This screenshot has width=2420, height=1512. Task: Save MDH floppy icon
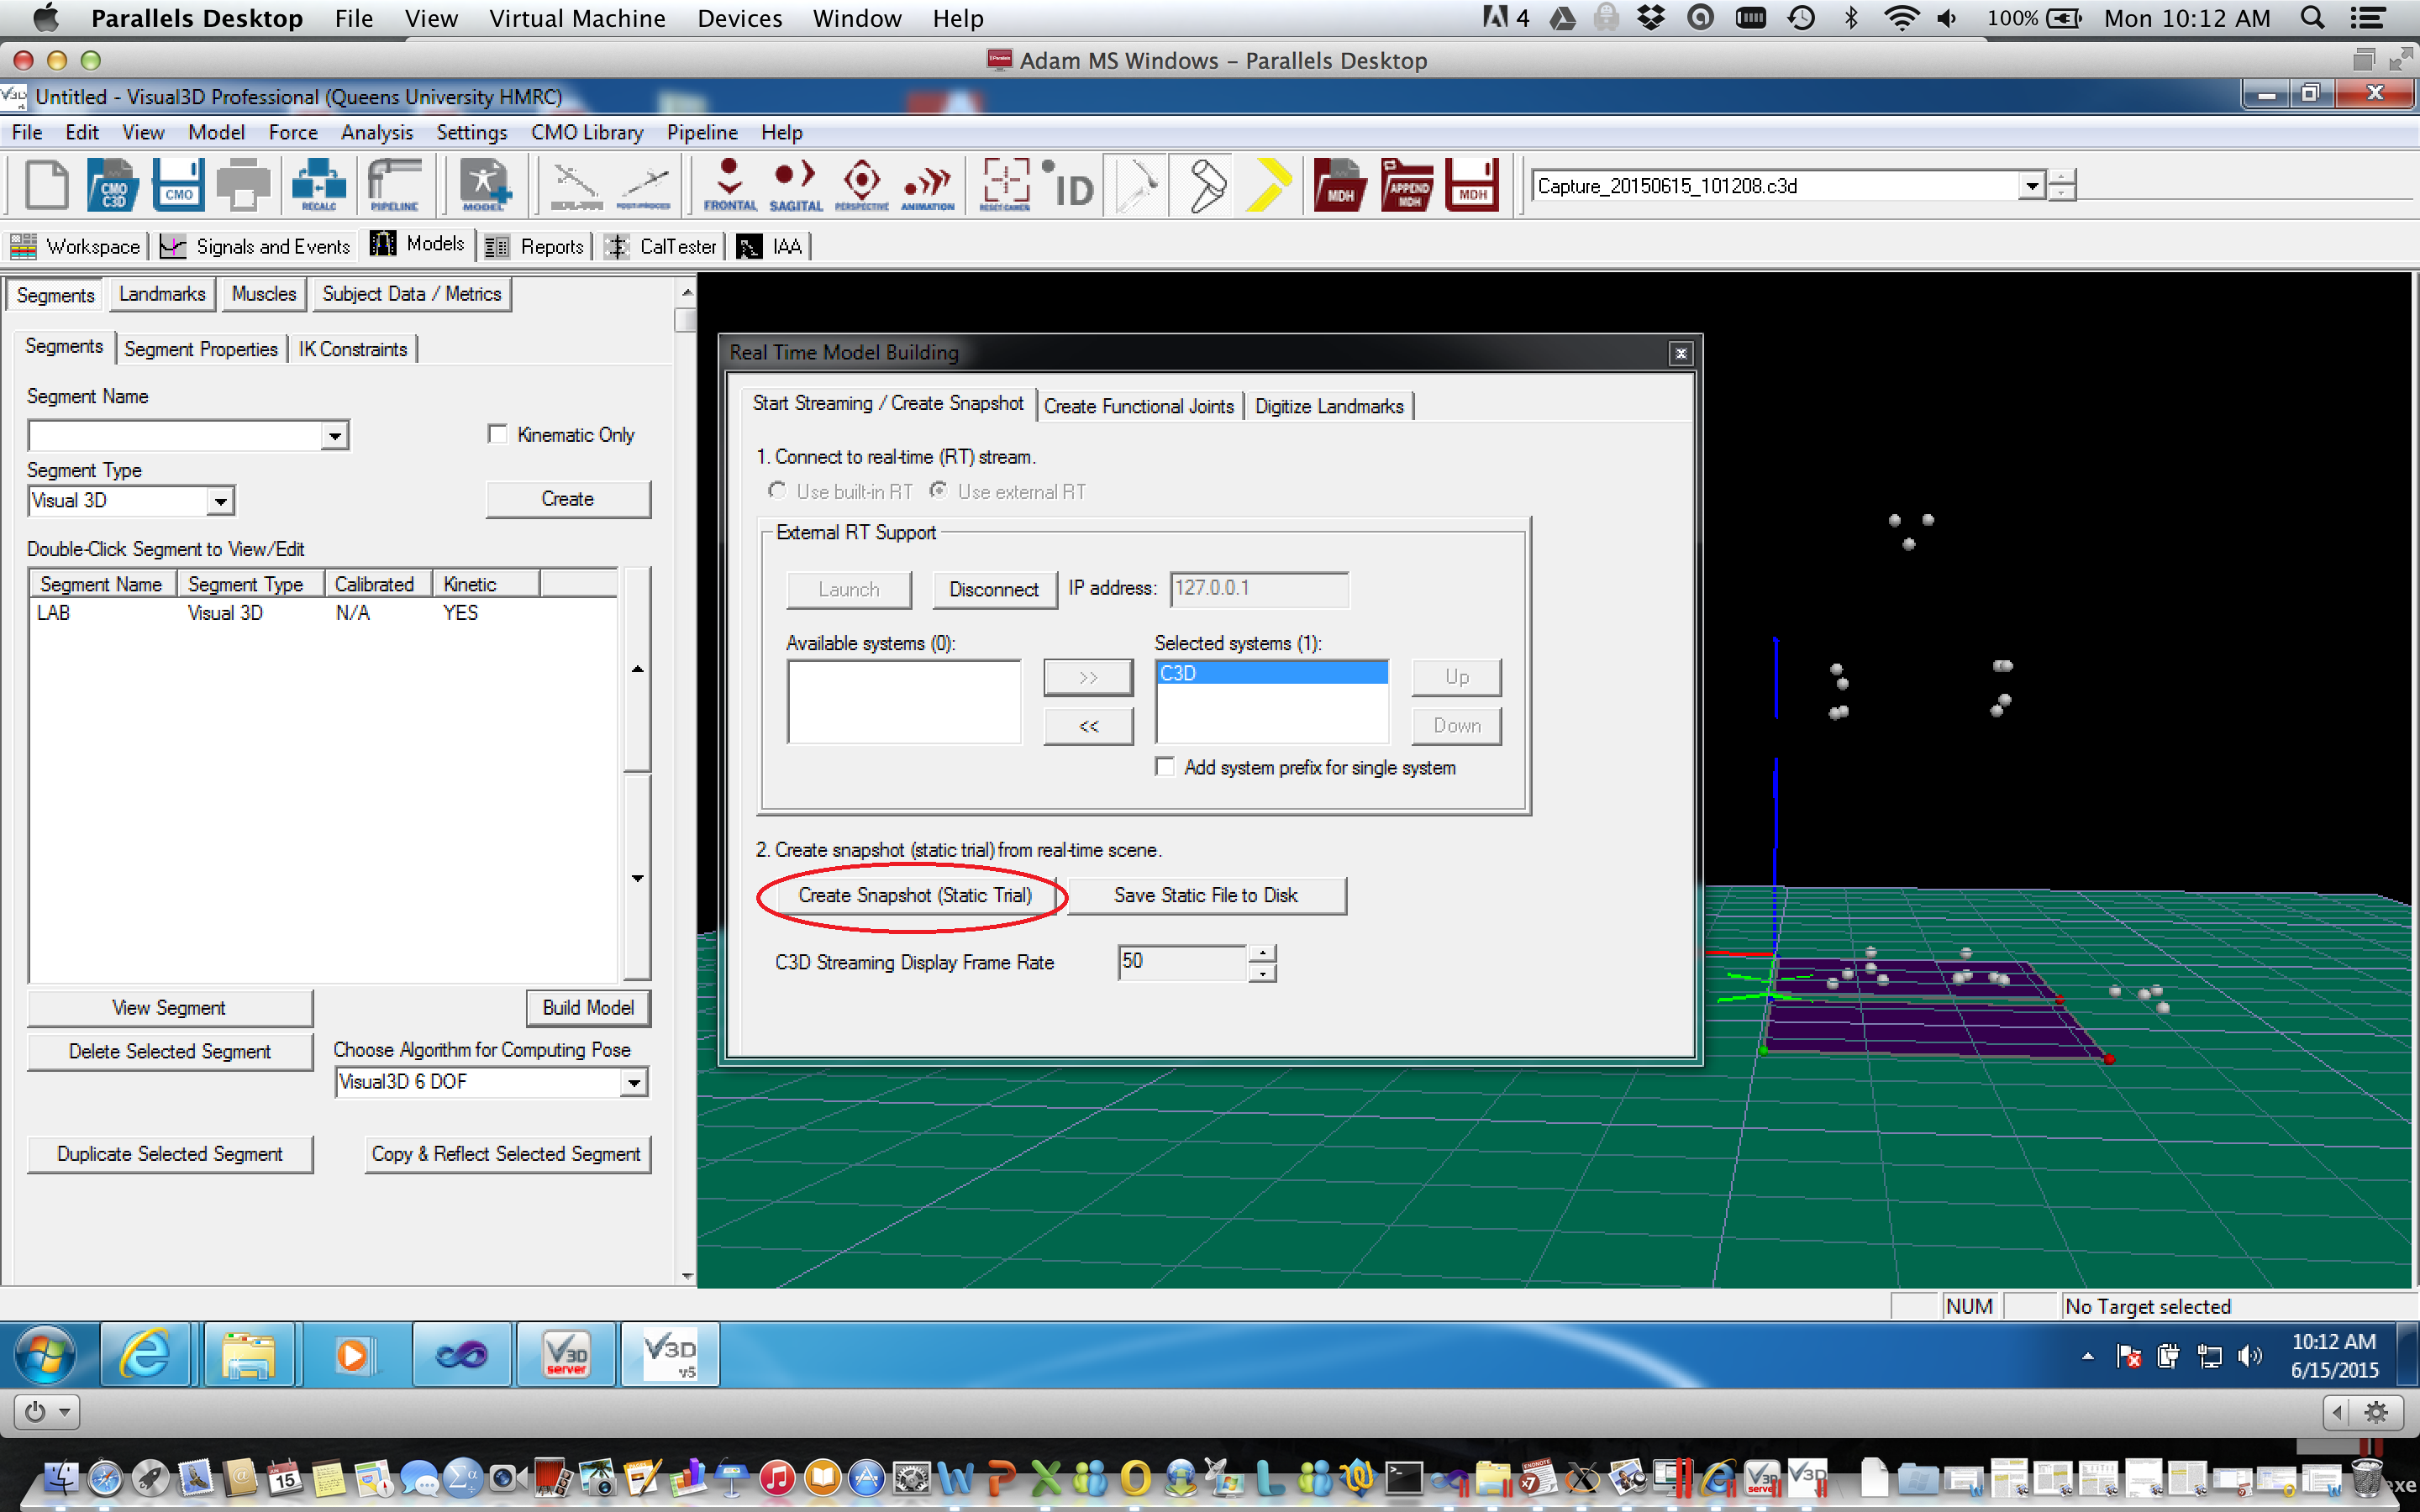tap(1473, 185)
